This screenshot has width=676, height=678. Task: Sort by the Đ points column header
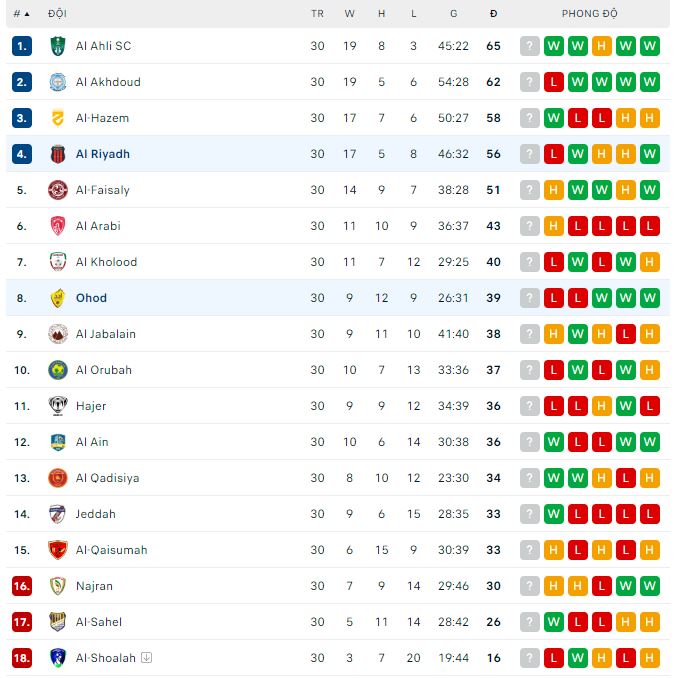pyautogui.click(x=493, y=14)
